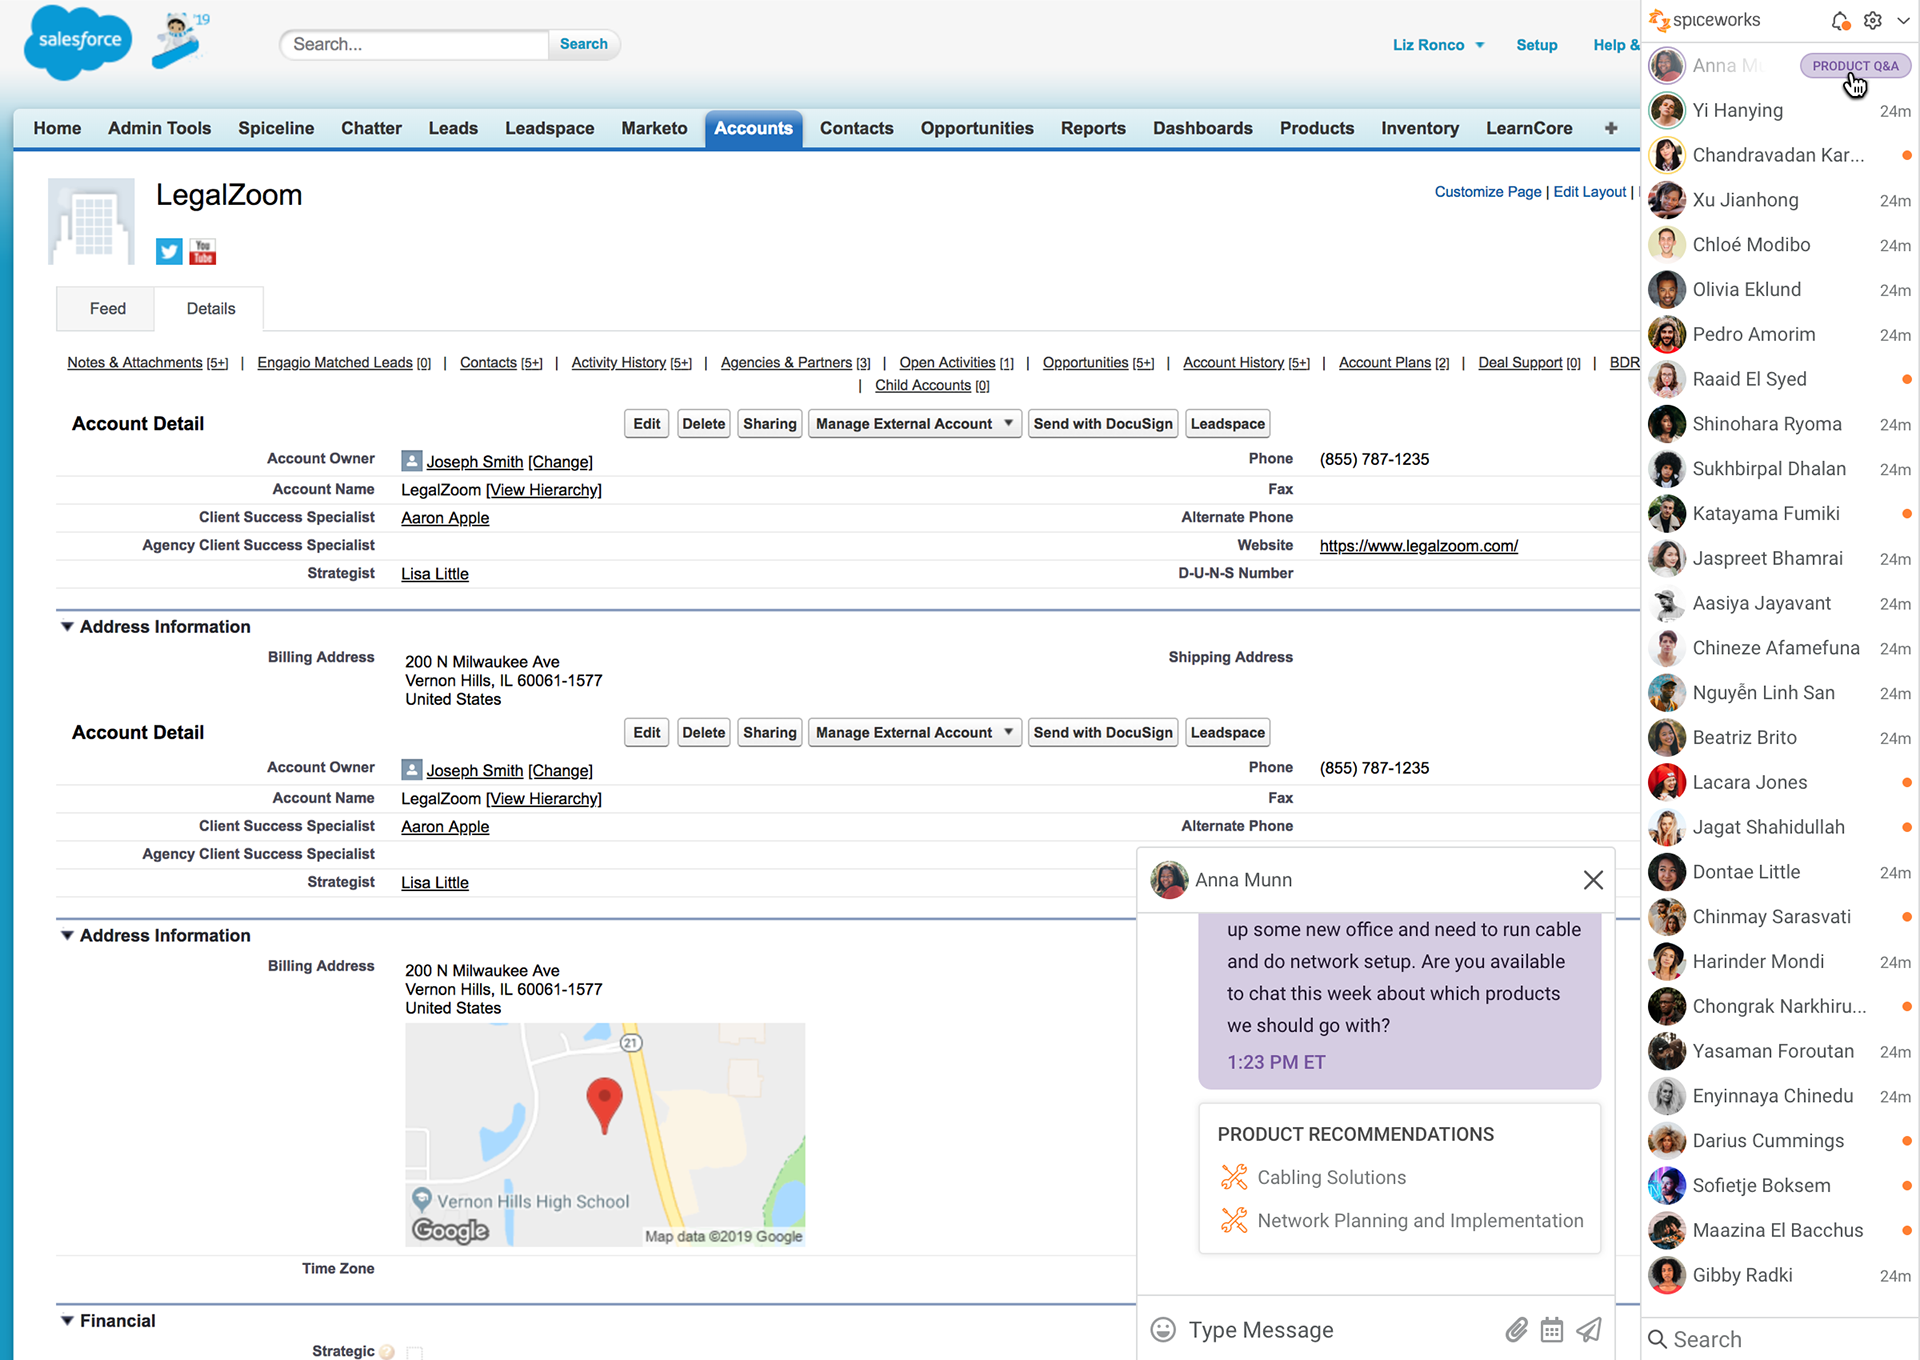The width and height of the screenshot is (1920, 1360).
Task: Open the Liz Ronco user menu
Action: pyautogui.click(x=1438, y=45)
